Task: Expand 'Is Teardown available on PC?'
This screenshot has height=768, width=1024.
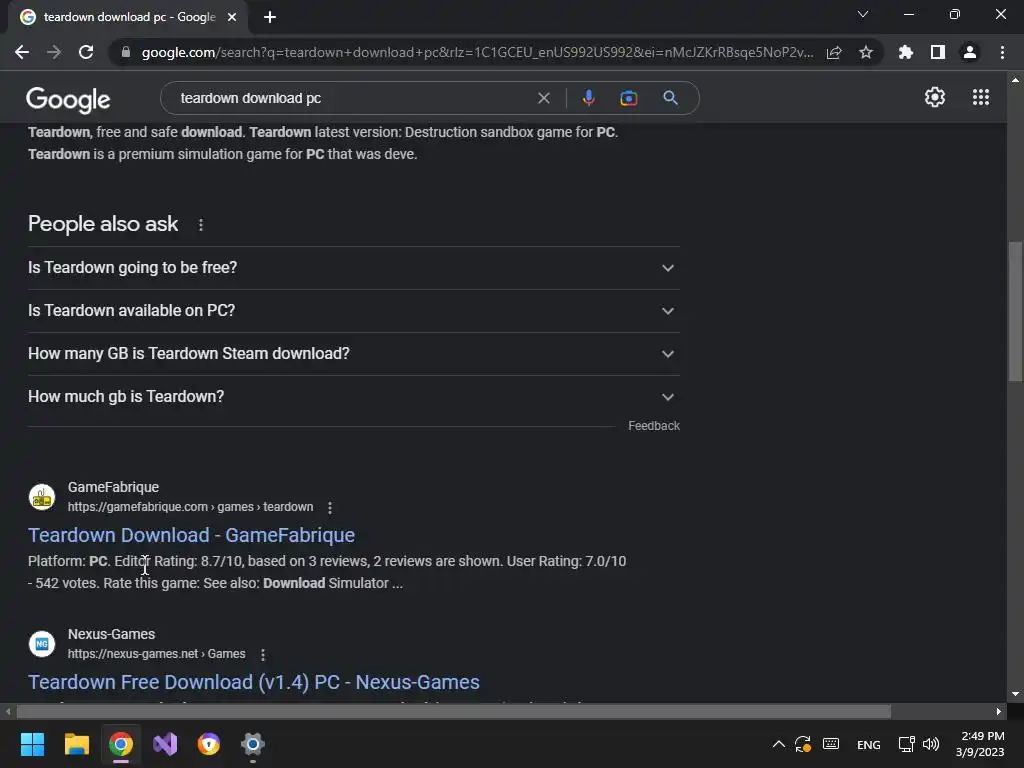Action: (x=353, y=311)
